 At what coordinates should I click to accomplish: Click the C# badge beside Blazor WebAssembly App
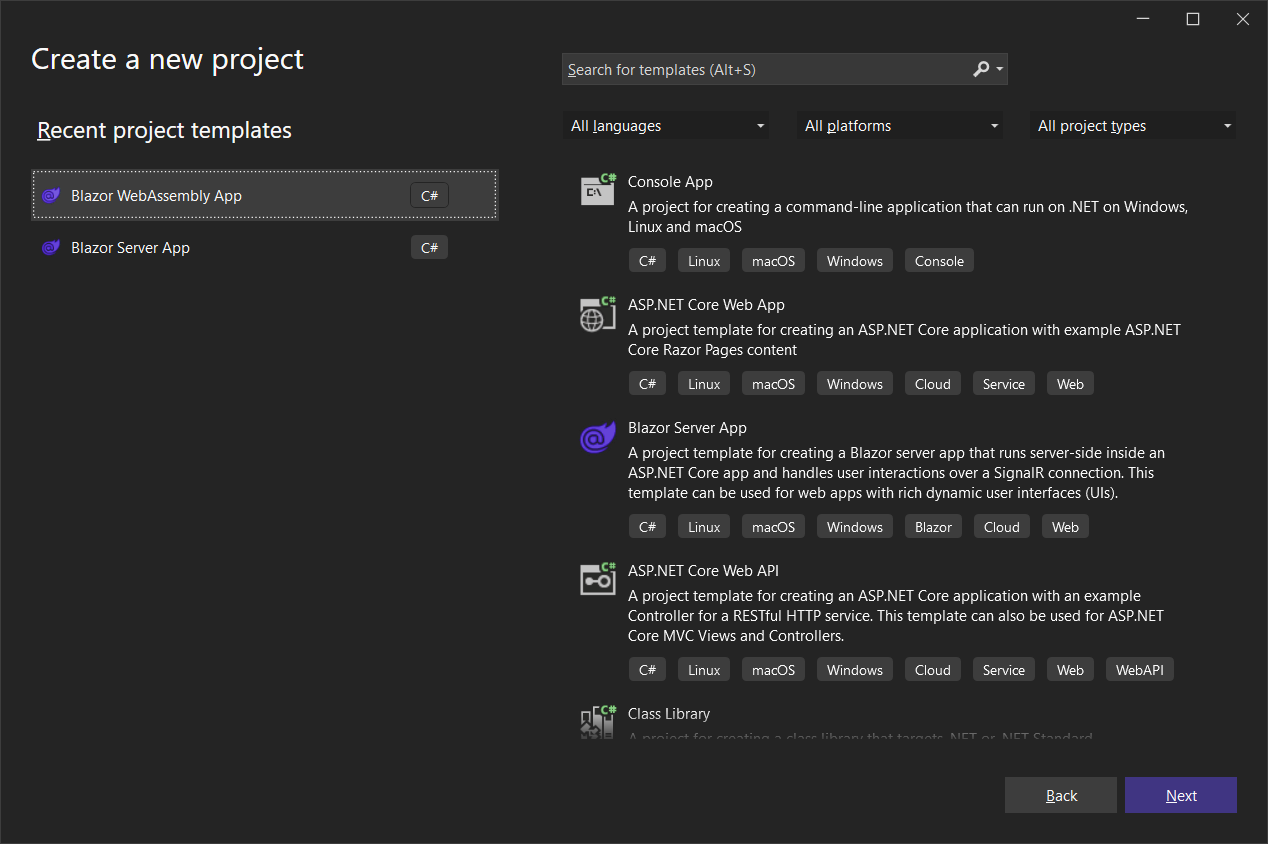point(429,196)
